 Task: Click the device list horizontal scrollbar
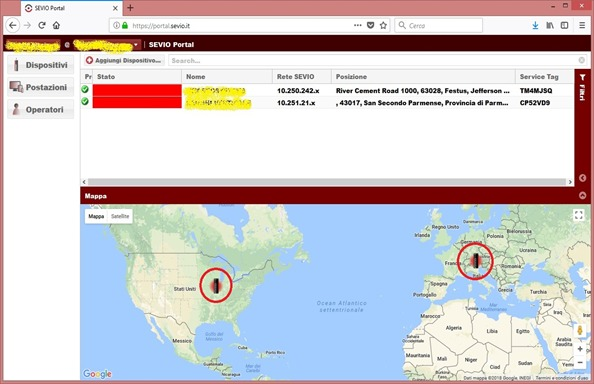point(327,182)
